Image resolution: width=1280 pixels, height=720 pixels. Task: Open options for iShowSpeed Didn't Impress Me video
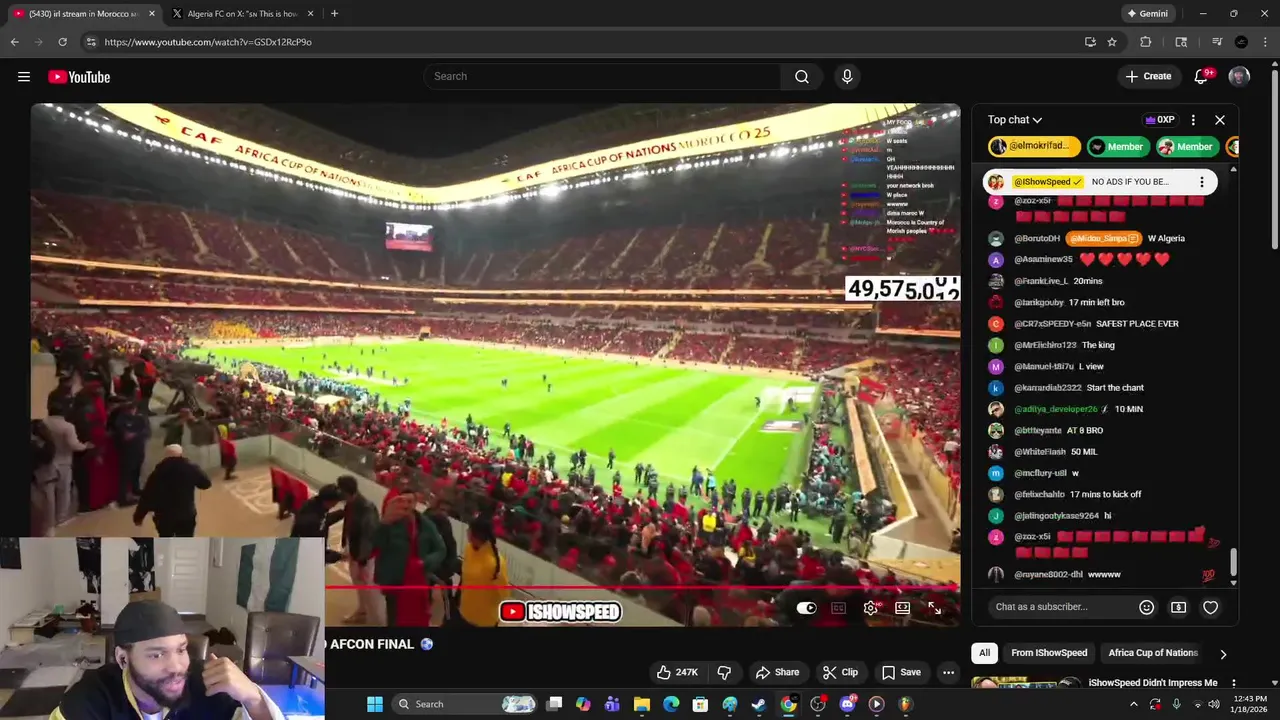click(x=1234, y=683)
